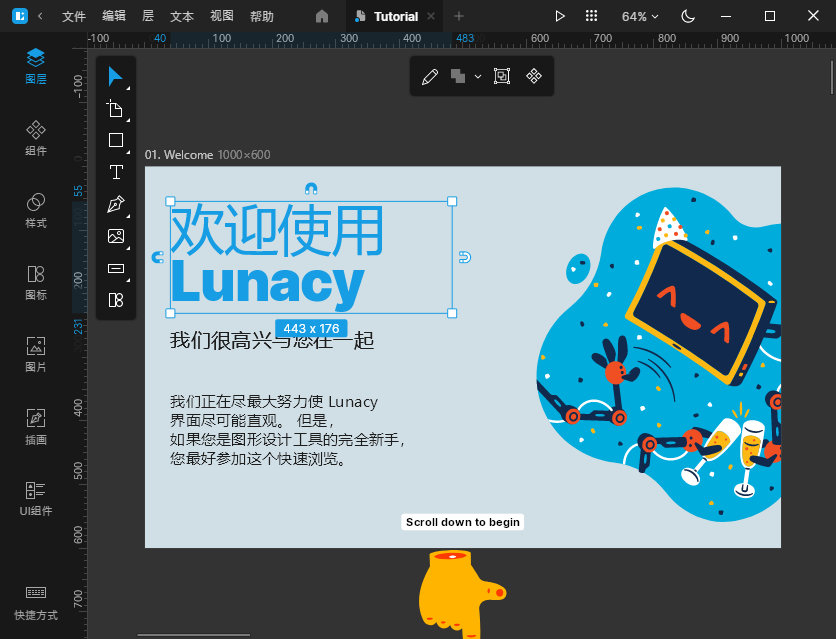Open the UI组件 panel in the sidebar
The image size is (836, 639).
click(35, 497)
